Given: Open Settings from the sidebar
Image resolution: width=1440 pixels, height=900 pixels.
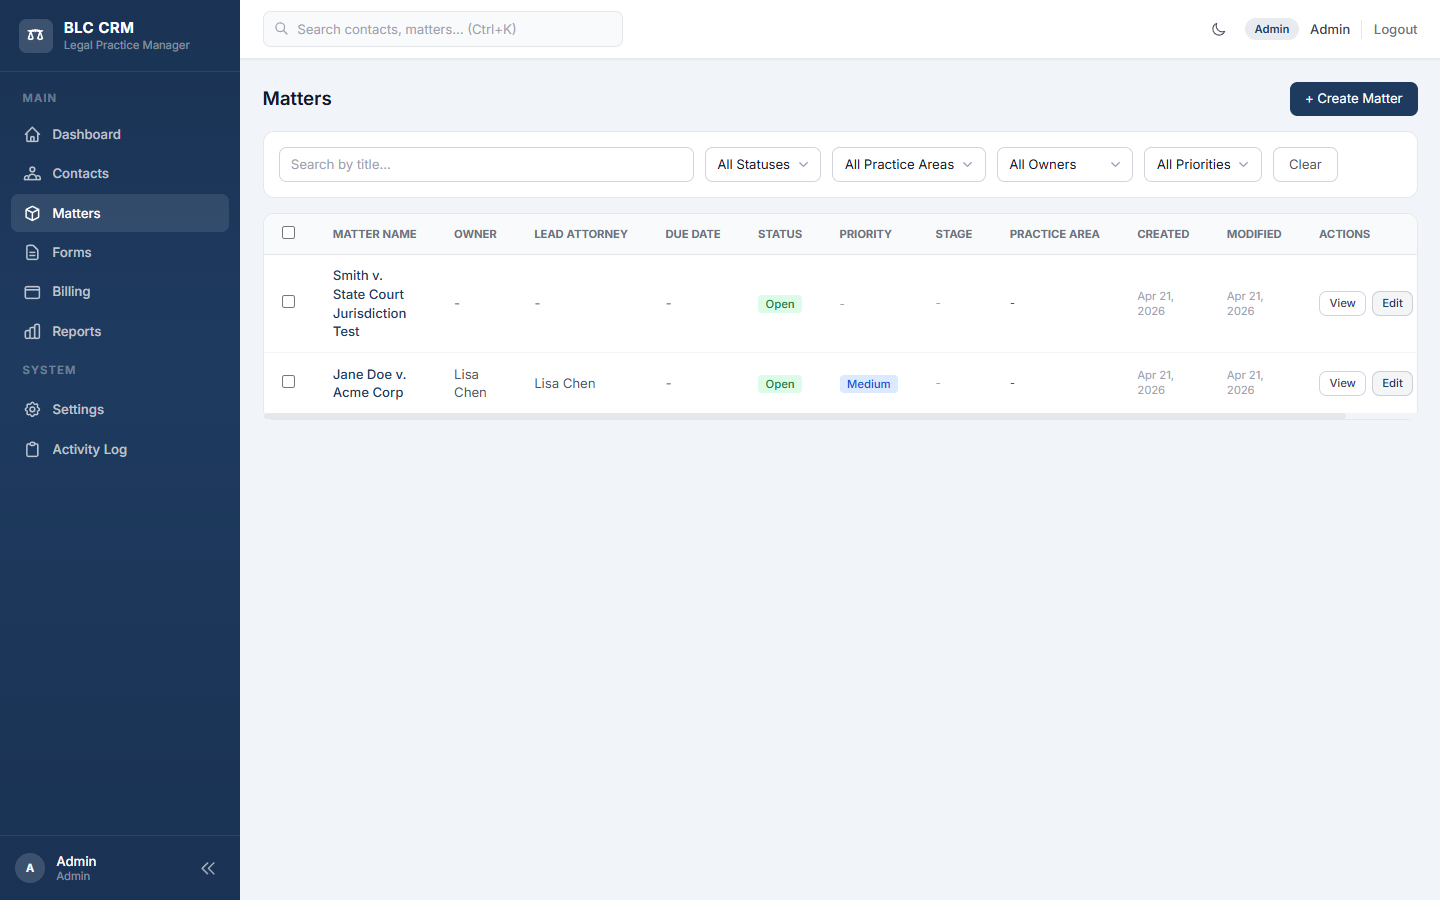Looking at the screenshot, I should pos(120,409).
